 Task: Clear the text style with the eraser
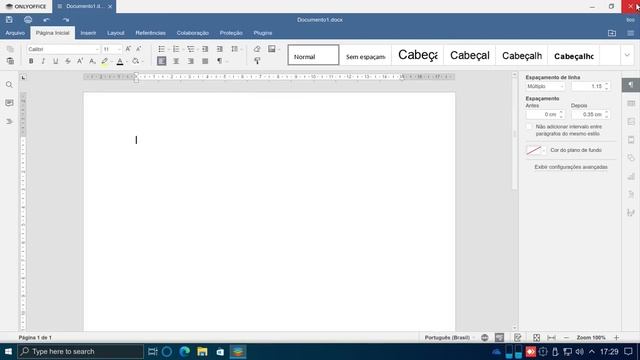257,49
